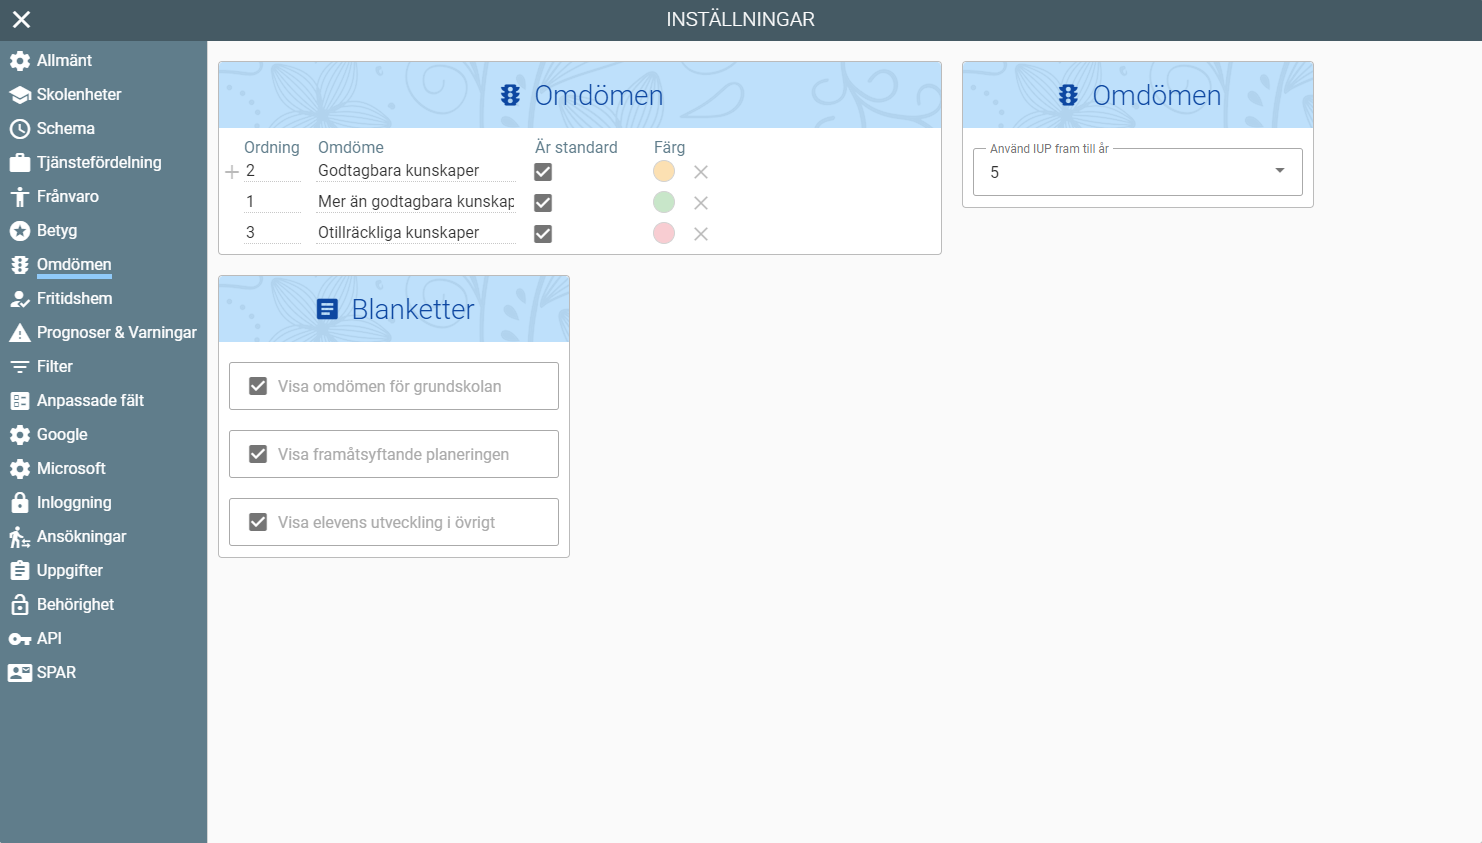Screen dimensions: 1482x843
Task: Click the clock icon next to Schema
Action: pos(19,129)
